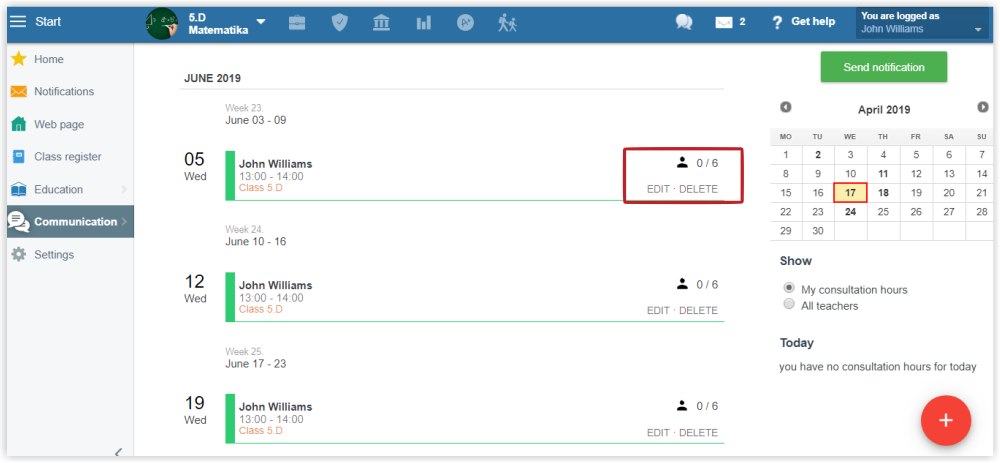Click the Notifications envelope icon in sidebar

click(x=18, y=92)
